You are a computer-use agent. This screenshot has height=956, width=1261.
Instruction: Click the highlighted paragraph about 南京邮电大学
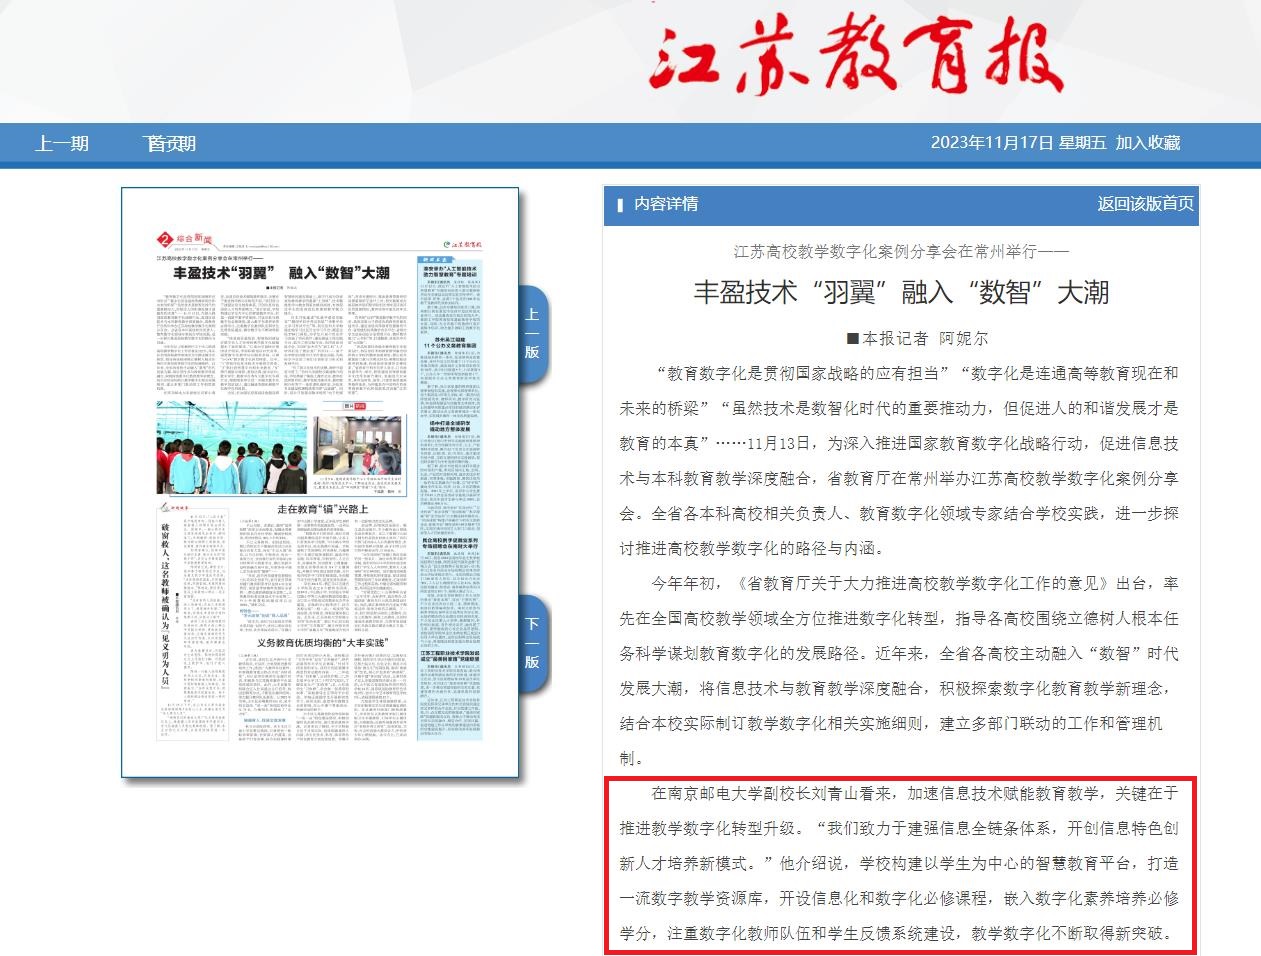(x=900, y=863)
